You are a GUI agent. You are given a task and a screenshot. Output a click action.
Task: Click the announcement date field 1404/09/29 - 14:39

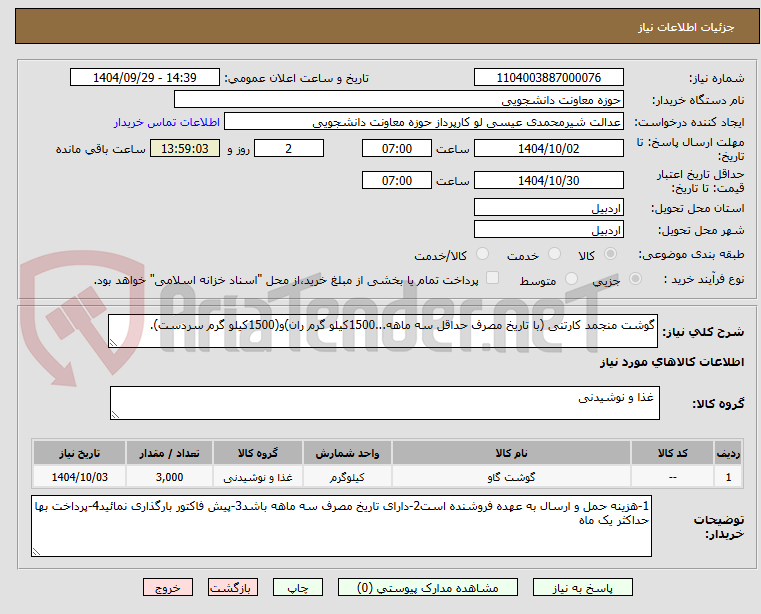145,78
